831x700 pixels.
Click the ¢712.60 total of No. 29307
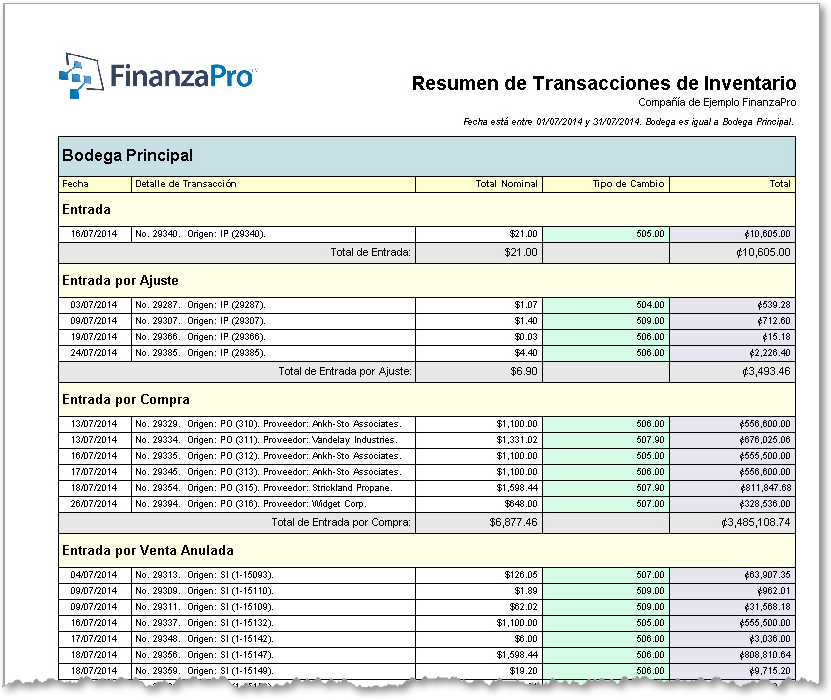(x=774, y=321)
